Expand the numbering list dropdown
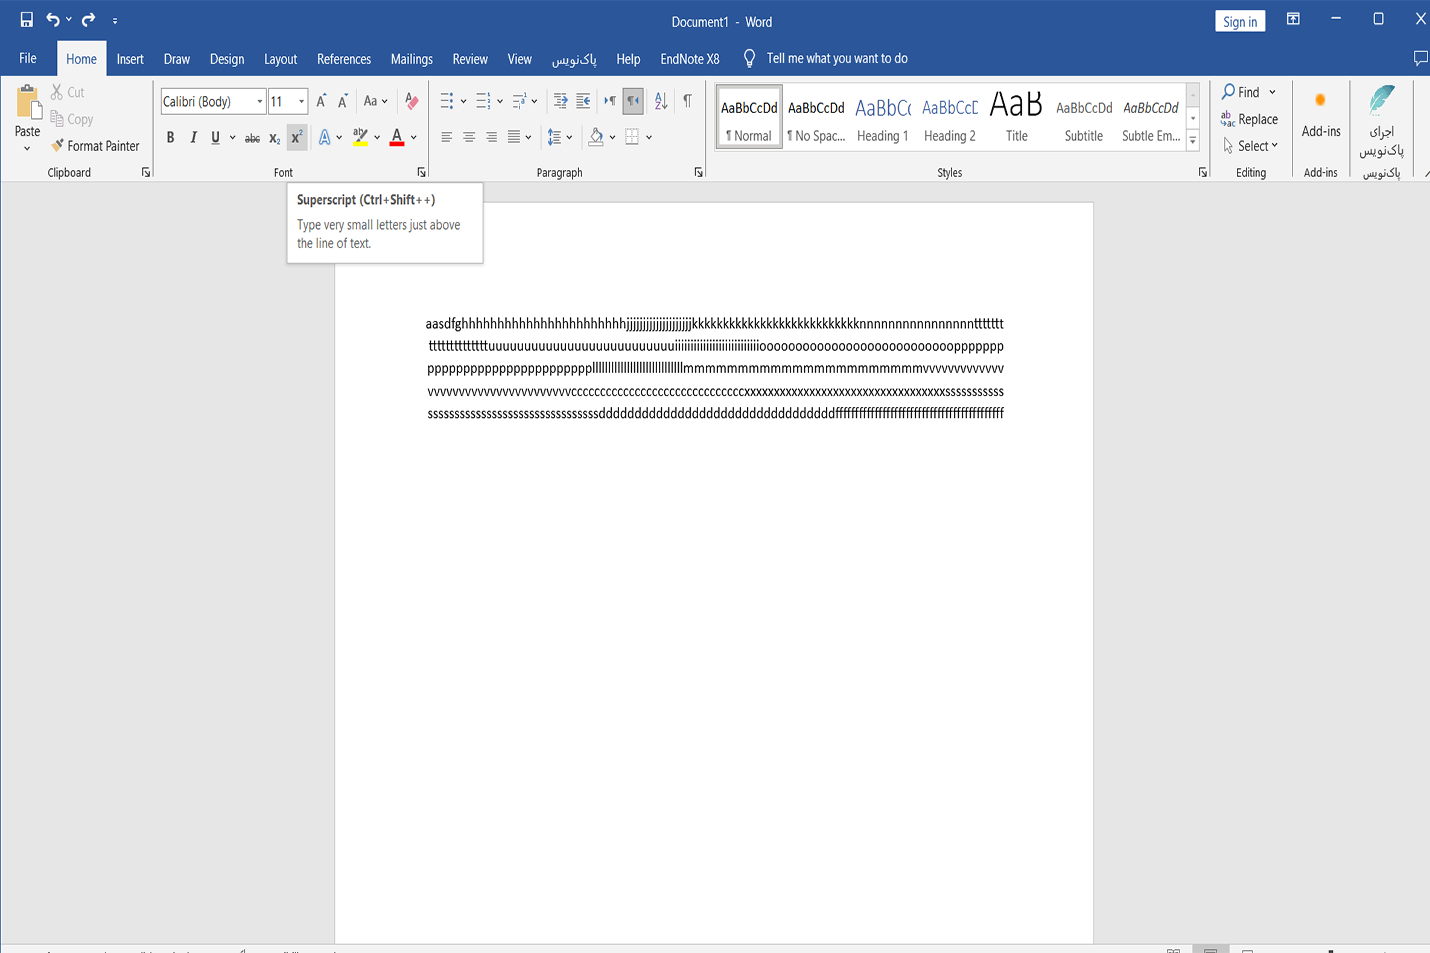1430x953 pixels. [x=500, y=101]
